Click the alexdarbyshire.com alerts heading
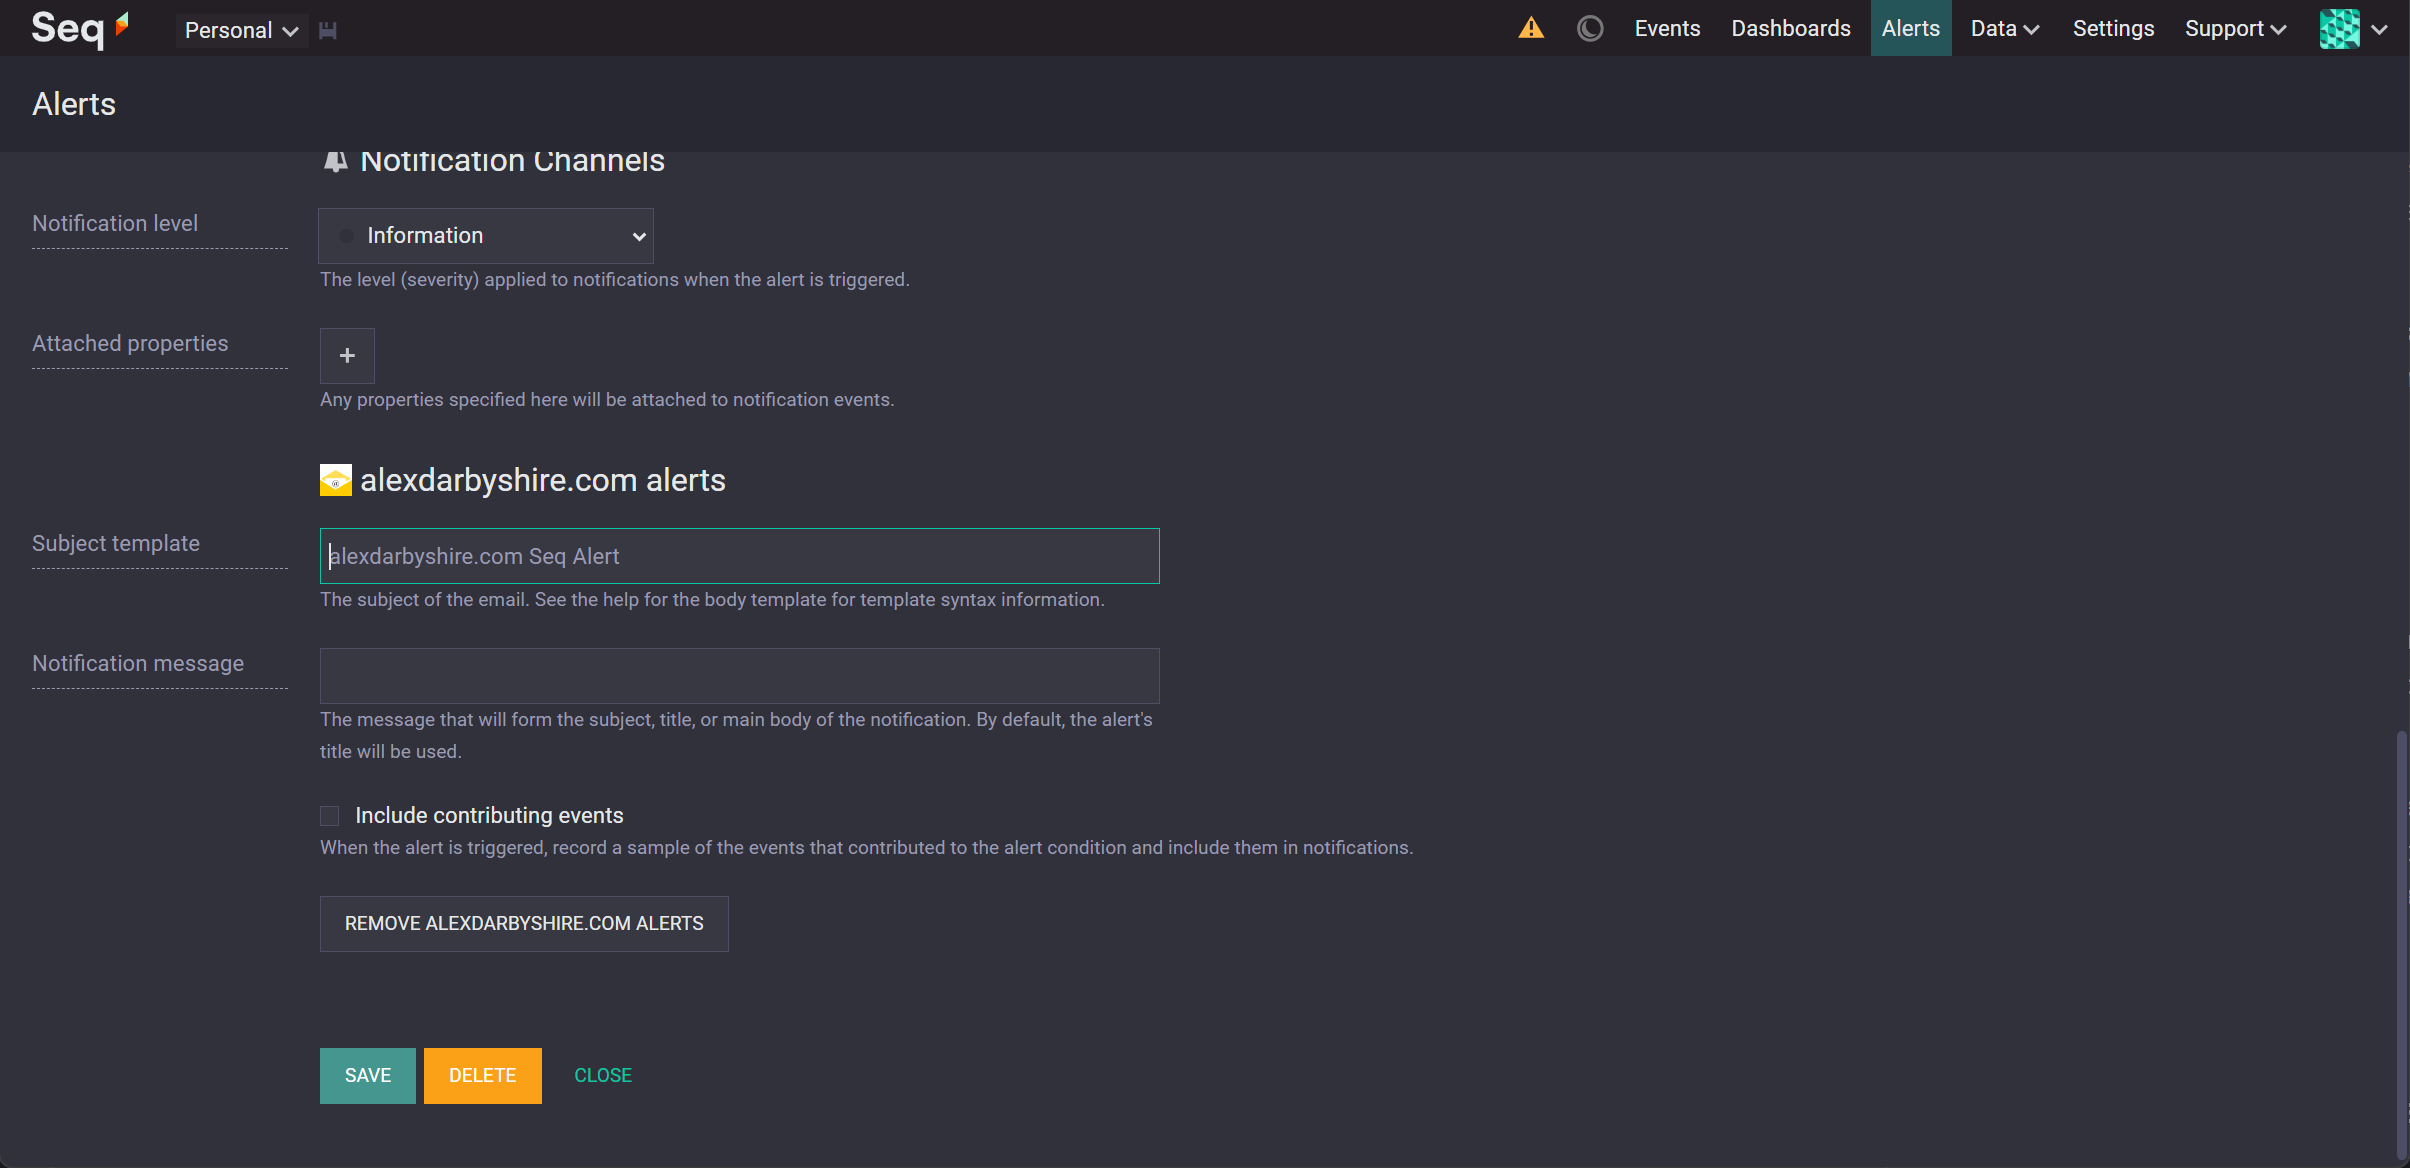 (x=543, y=480)
